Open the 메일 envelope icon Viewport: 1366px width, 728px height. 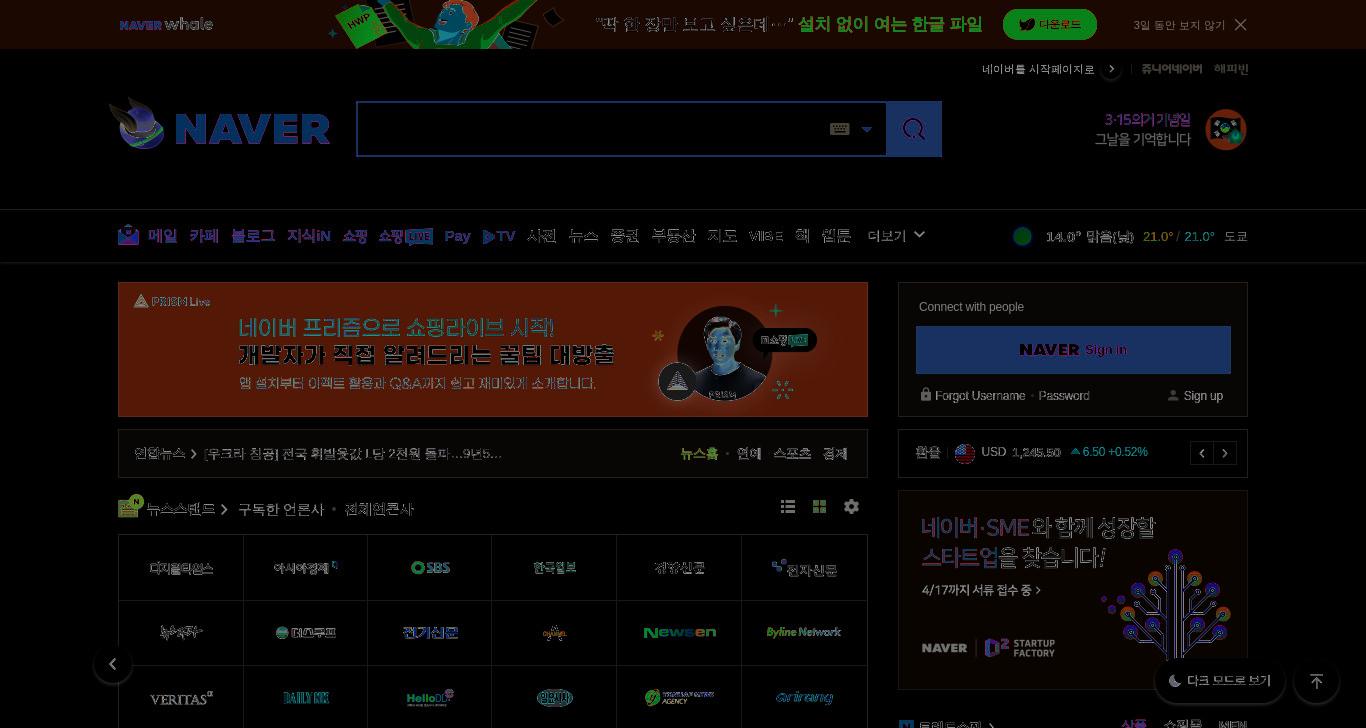128,235
